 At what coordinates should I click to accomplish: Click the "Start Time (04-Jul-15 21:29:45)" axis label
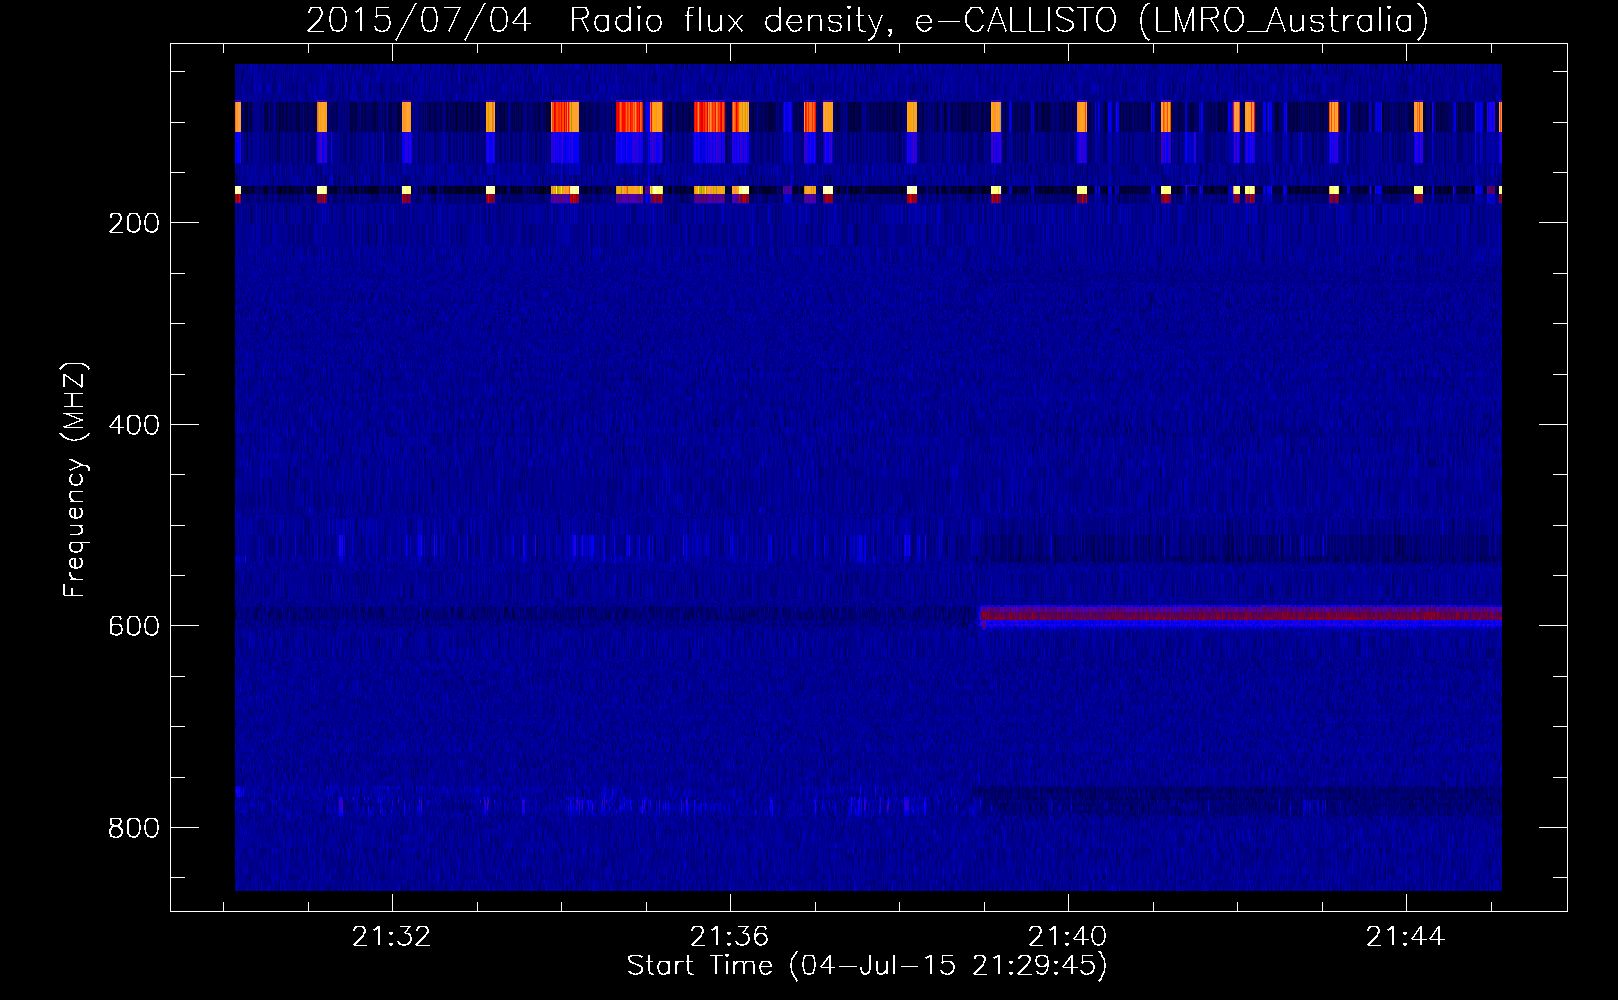point(867,966)
